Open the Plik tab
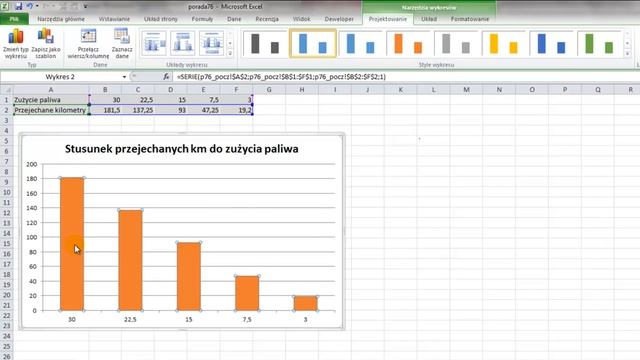Image resolution: width=640 pixels, height=360 pixels. pos(14,19)
